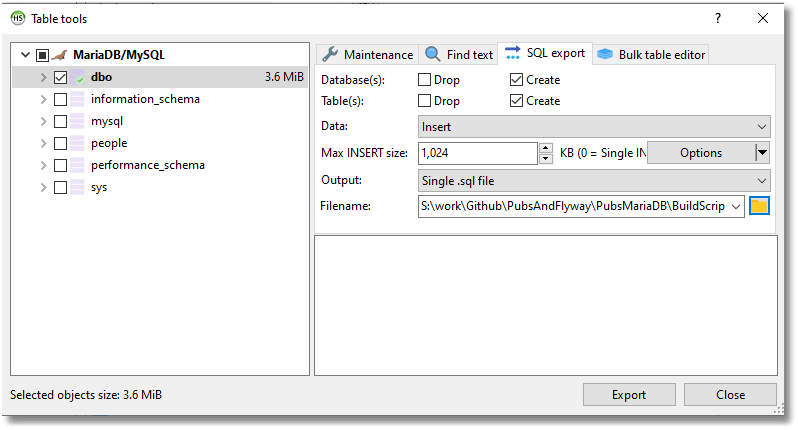Viewport: 798px width, 430px height.
Task: Disable Create for Table(s)
Action: pos(517,101)
